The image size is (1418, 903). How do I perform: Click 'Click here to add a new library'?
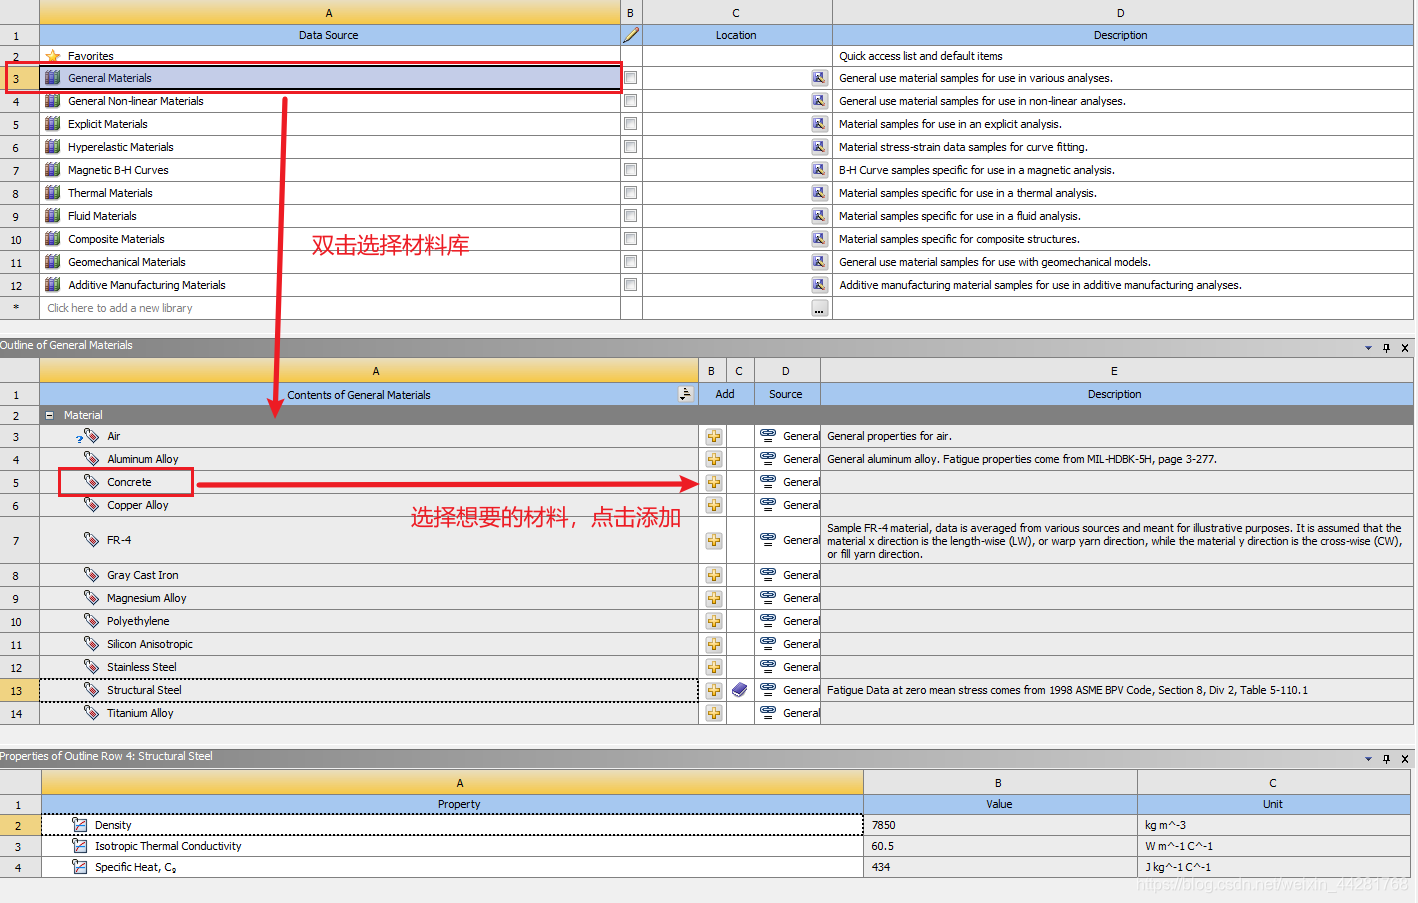click(x=120, y=308)
